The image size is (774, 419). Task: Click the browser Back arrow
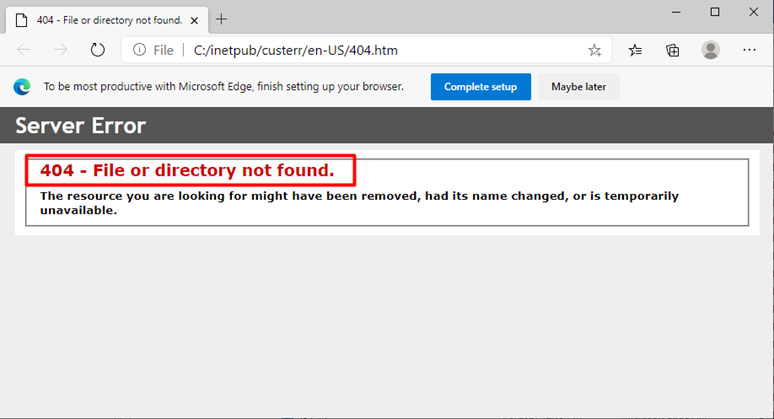tap(24, 50)
